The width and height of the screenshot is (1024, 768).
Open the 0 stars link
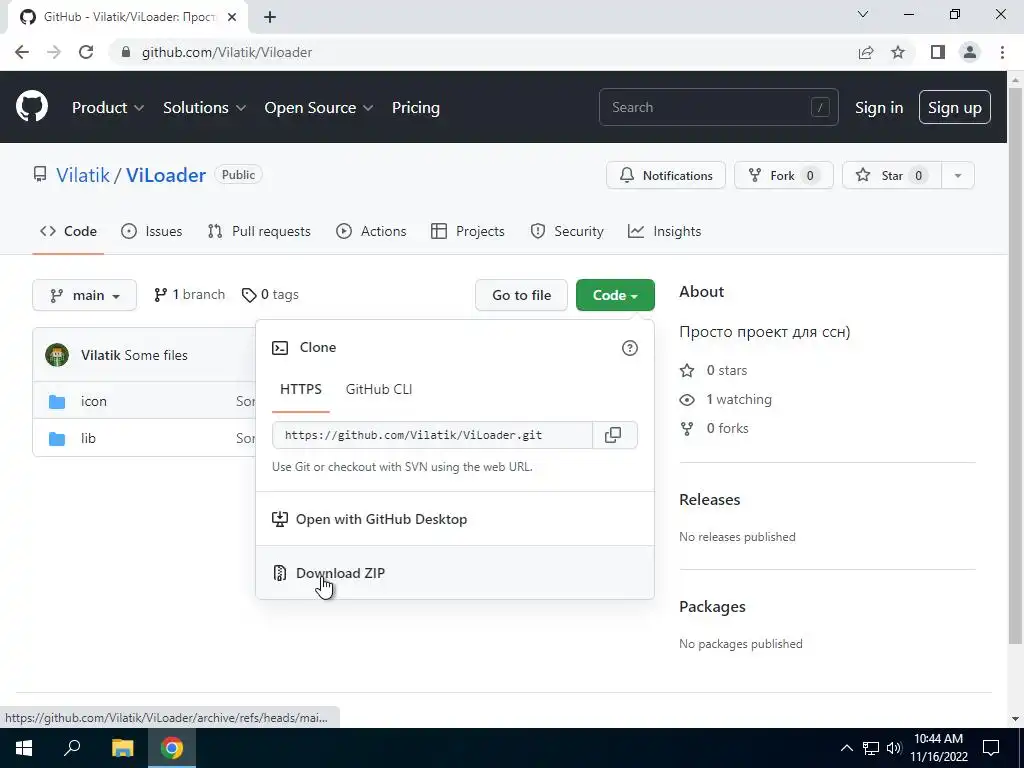point(714,370)
